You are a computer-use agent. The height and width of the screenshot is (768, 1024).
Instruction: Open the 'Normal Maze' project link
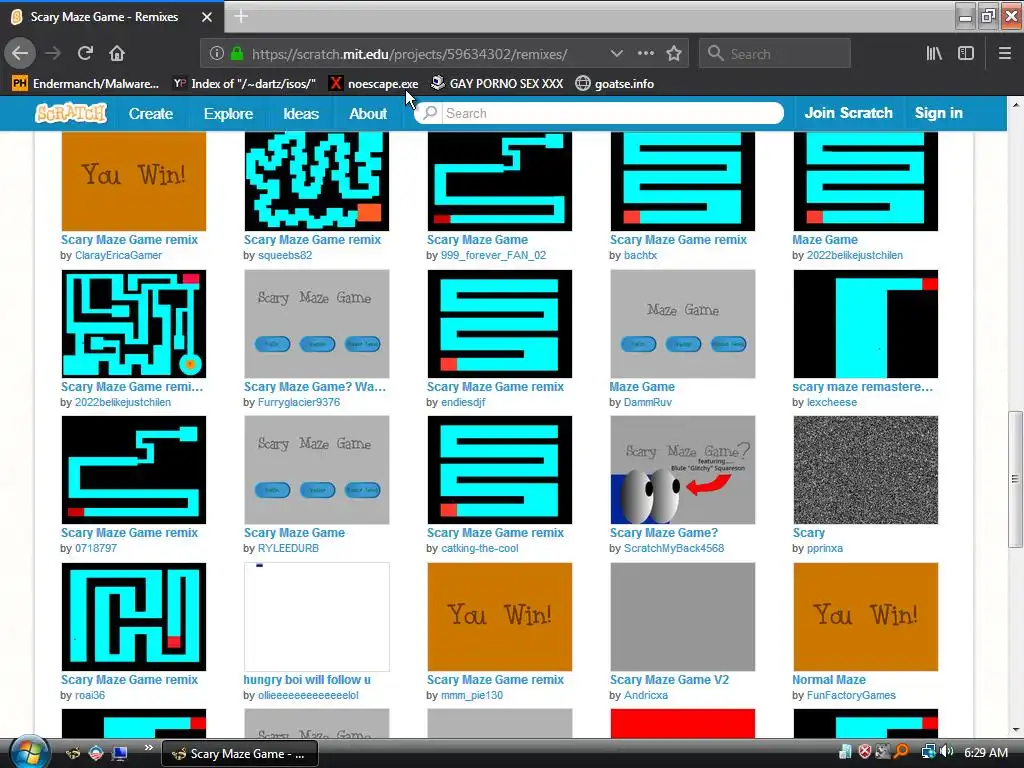829,680
